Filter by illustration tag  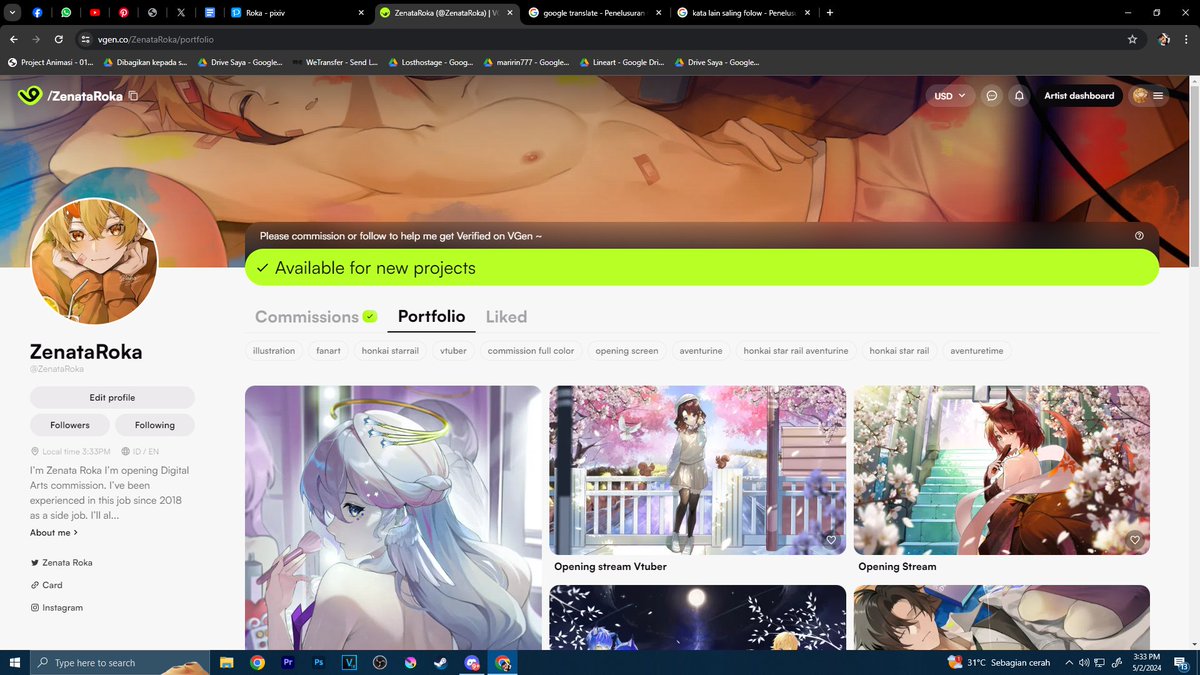click(x=274, y=351)
